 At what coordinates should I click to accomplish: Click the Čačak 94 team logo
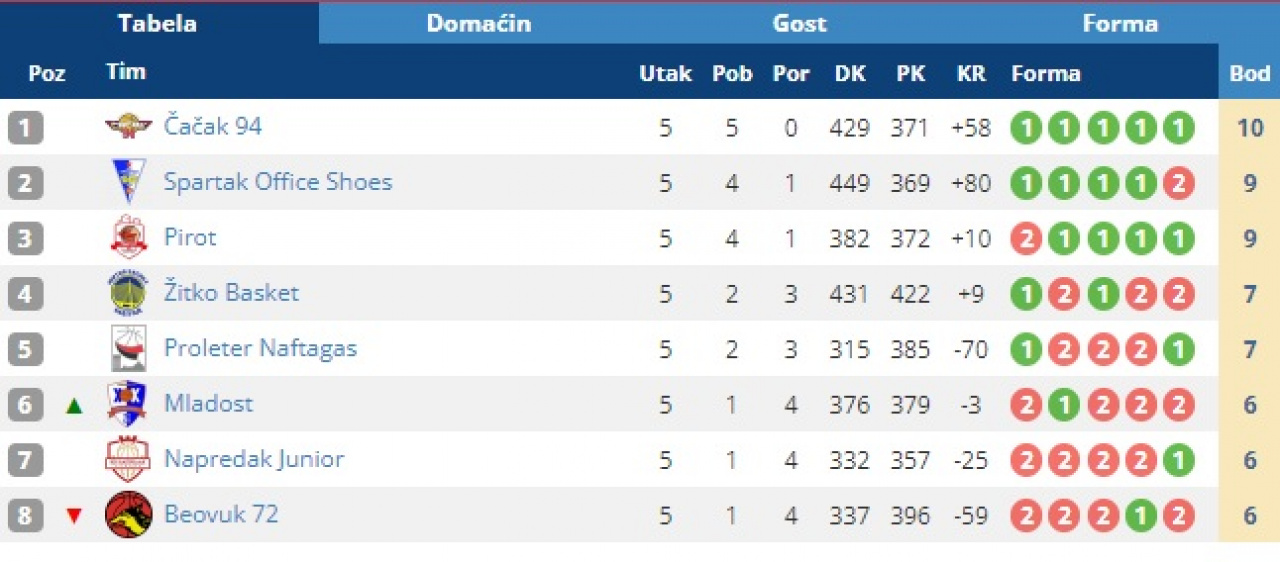click(128, 126)
